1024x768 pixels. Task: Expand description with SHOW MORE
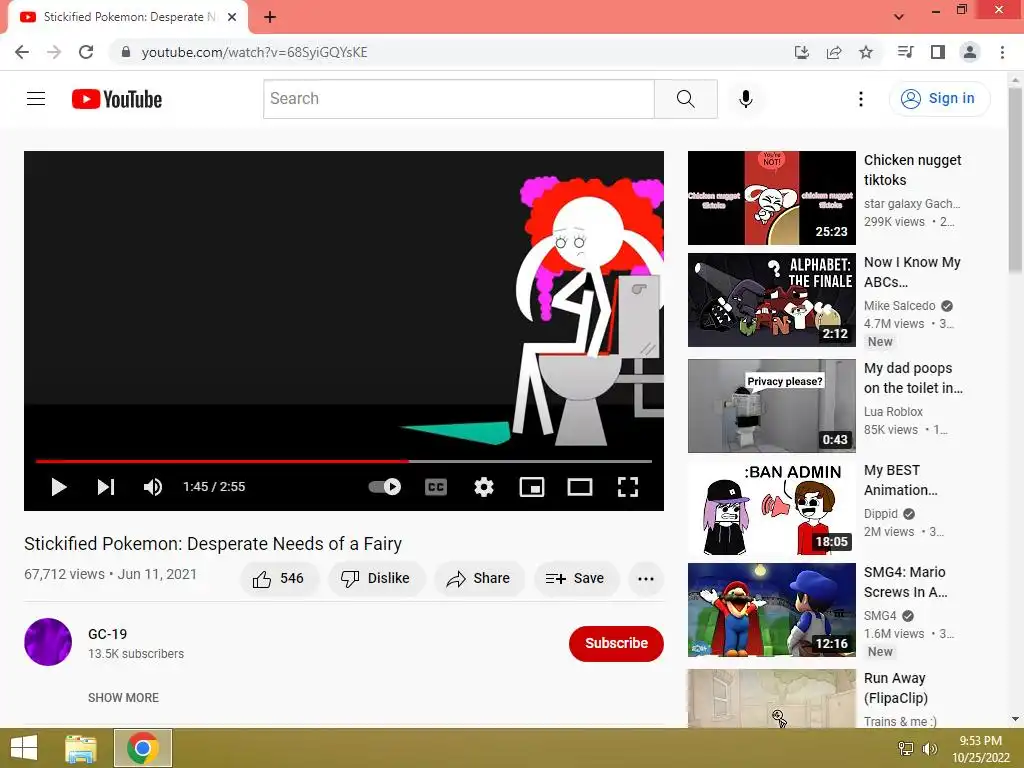(123, 697)
